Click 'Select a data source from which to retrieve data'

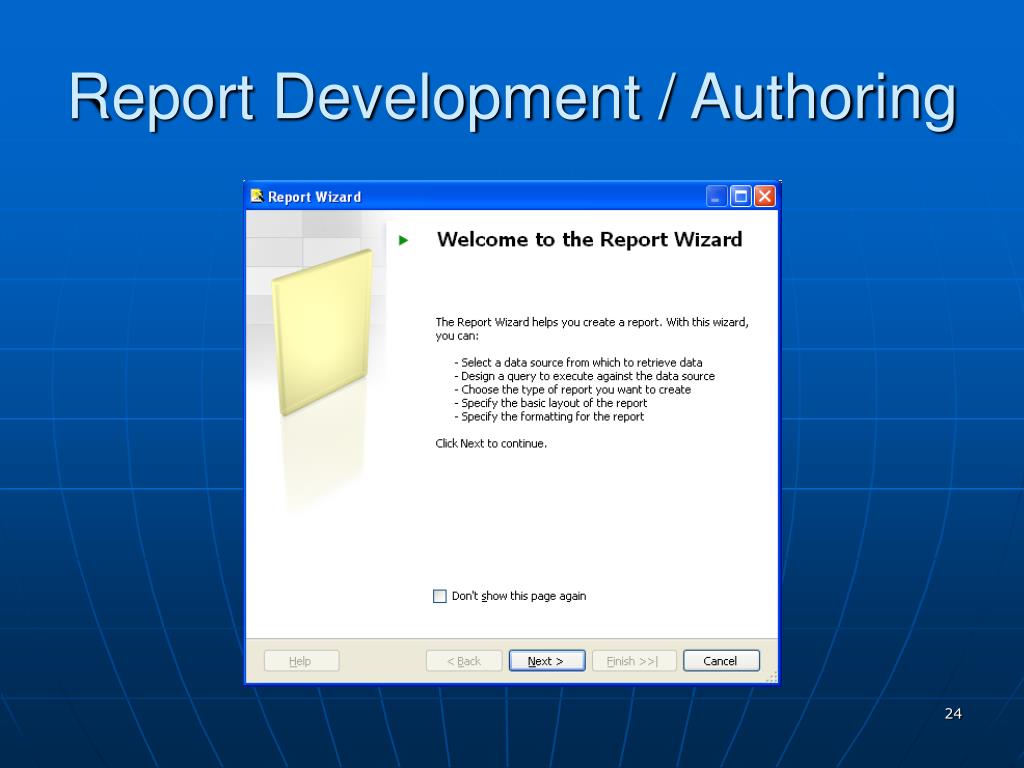pos(579,362)
